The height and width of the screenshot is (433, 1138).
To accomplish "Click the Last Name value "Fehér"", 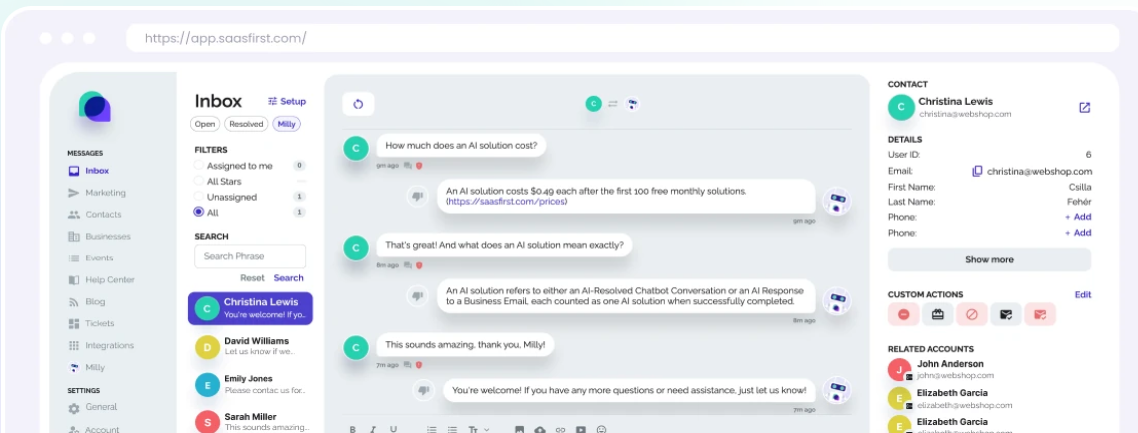I will pyautogui.click(x=1079, y=202).
